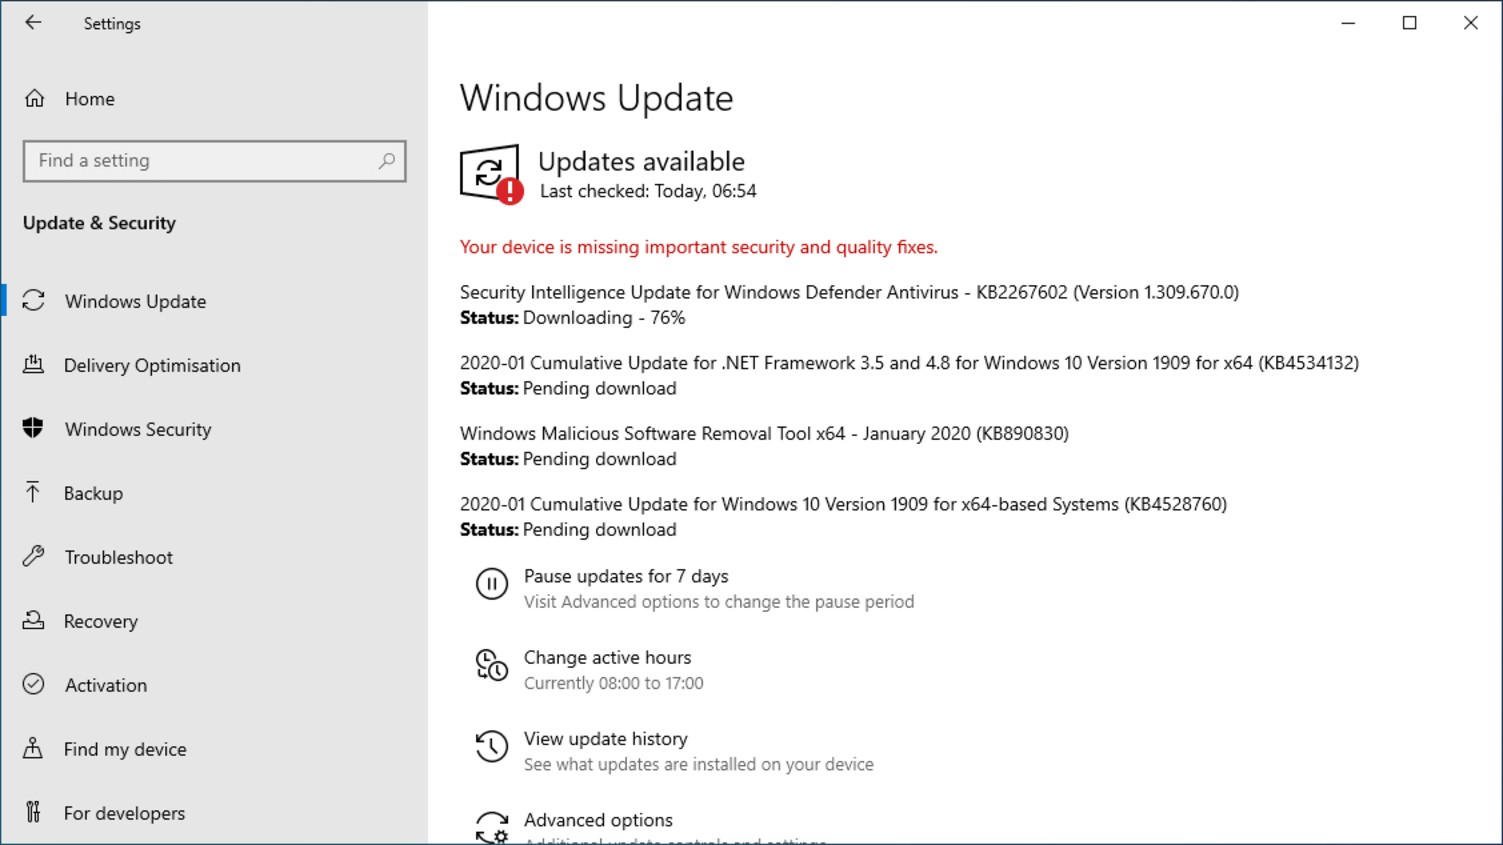Click the Home house icon
1503x845 pixels.
point(35,98)
